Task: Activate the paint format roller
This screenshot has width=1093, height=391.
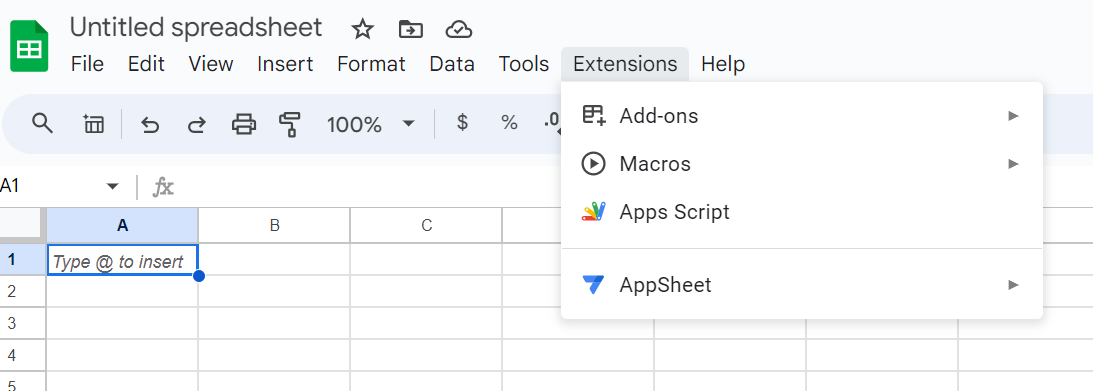Action: (290, 124)
